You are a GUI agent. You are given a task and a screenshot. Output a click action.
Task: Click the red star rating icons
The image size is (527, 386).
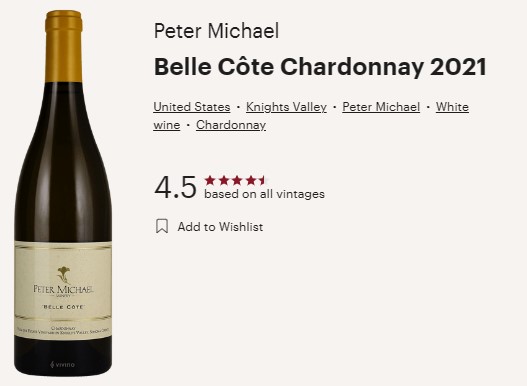click(235, 181)
